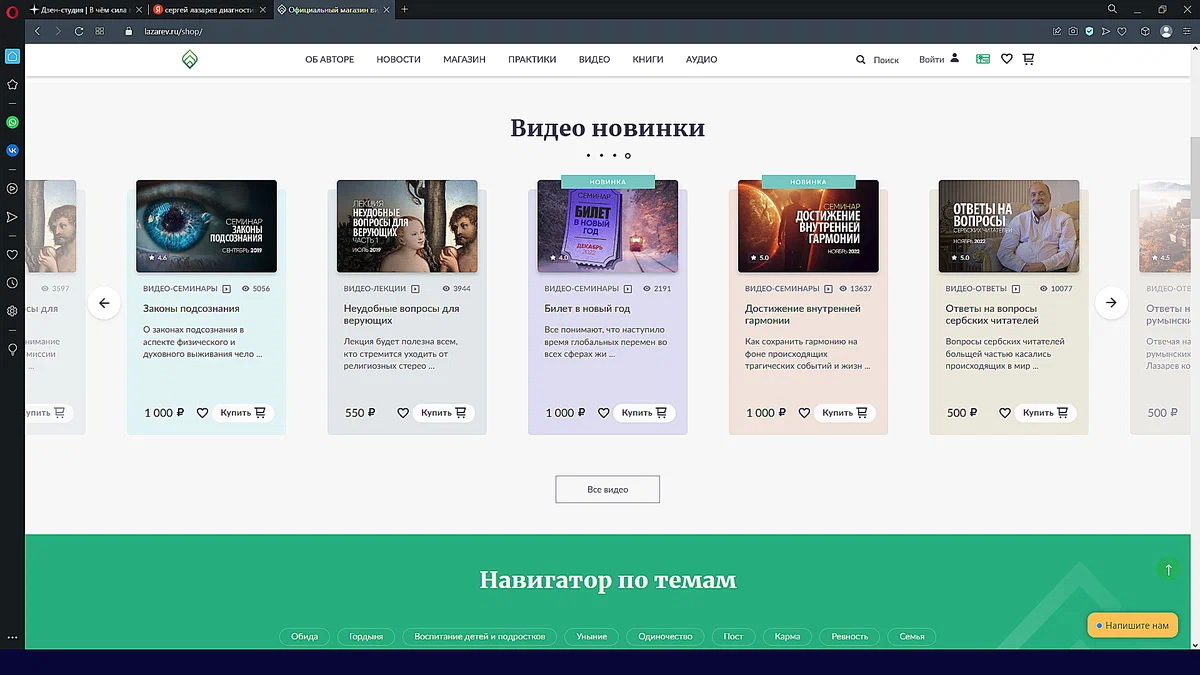Open WhatsApp from the Opera sidebar
The height and width of the screenshot is (675, 1200).
coord(12,121)
